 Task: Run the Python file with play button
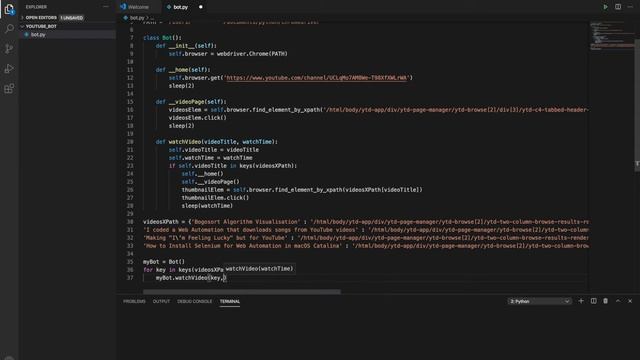tap(605, 7)
